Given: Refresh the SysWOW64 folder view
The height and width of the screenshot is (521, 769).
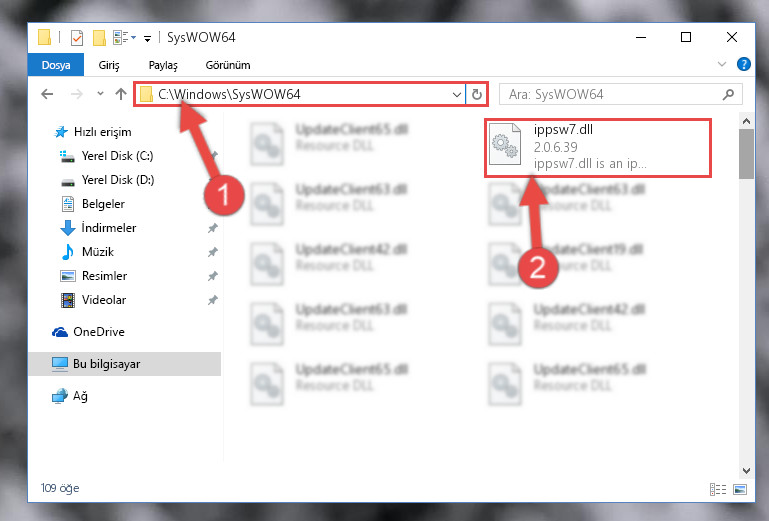Looking at the screenshot, I should coord(477,94).
